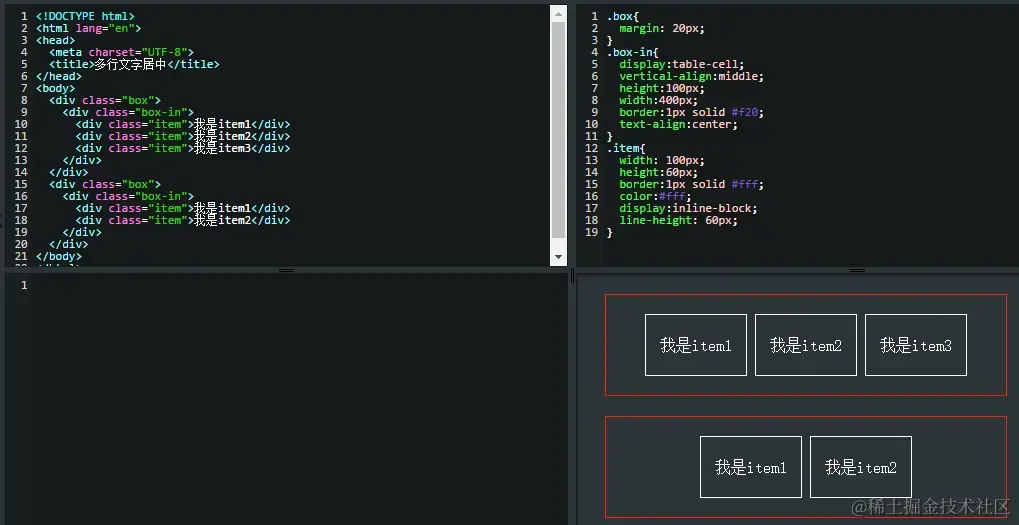1019x525 pixels.
Task: Click the <!DOCTYPE html> line in HTML editor
Action: click(x=85, y=16)
